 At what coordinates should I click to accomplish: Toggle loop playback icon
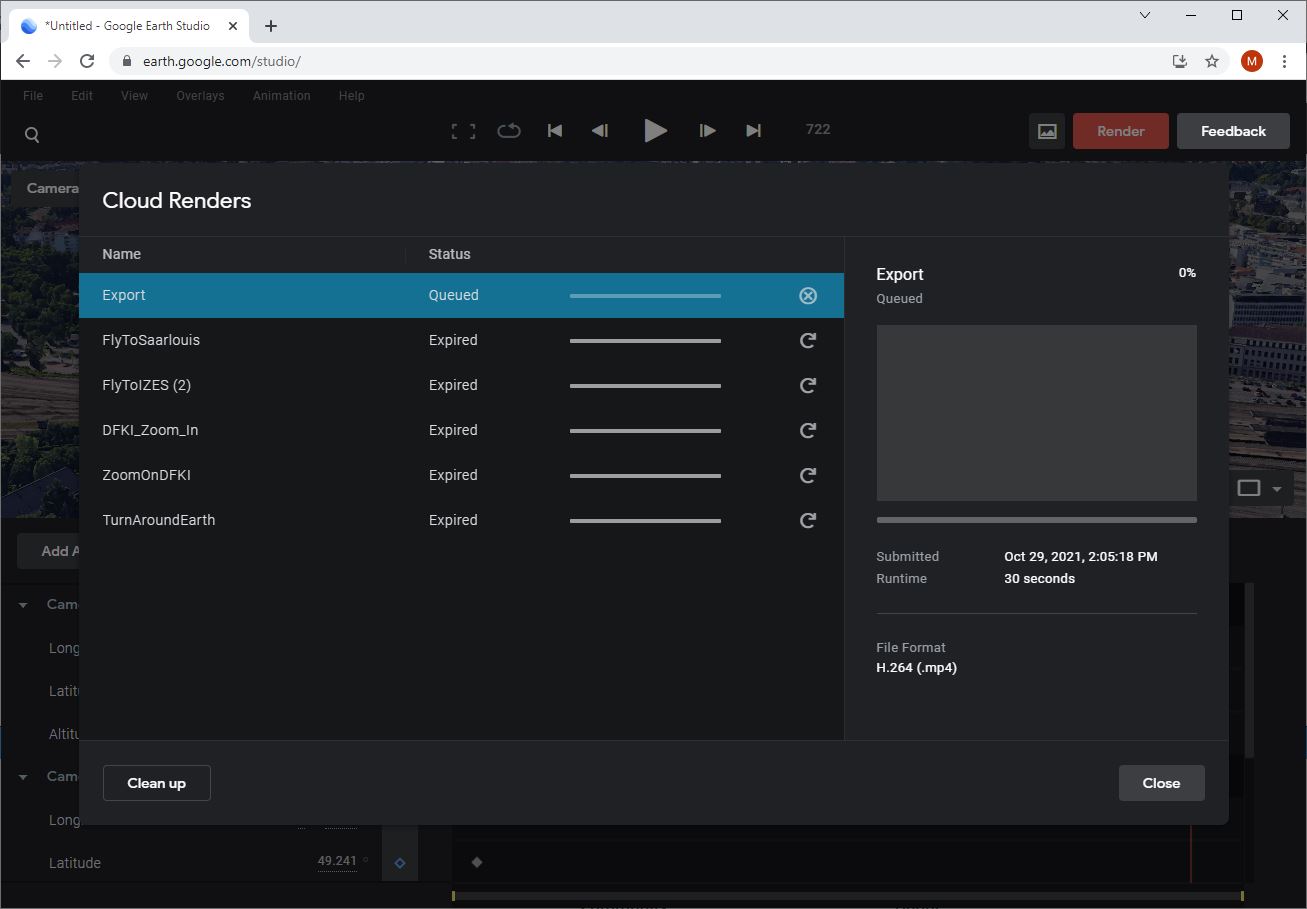(x=509, y=131)
